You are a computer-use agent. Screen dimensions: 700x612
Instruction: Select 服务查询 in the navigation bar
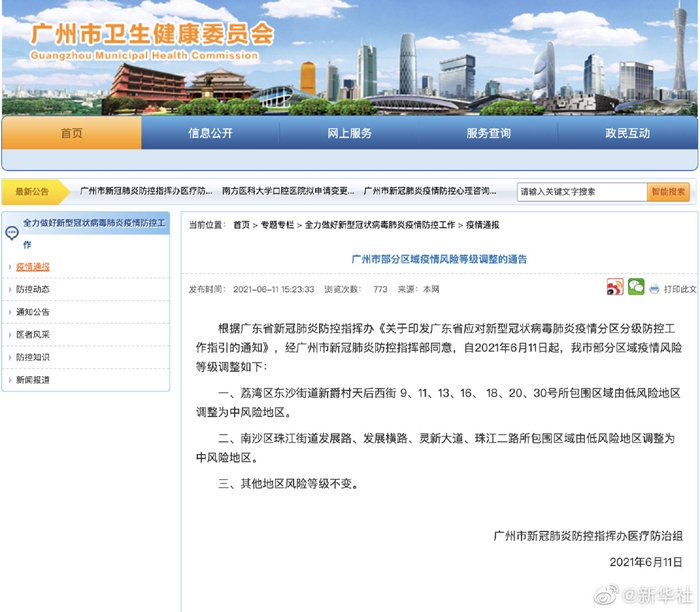coord(488,133)
